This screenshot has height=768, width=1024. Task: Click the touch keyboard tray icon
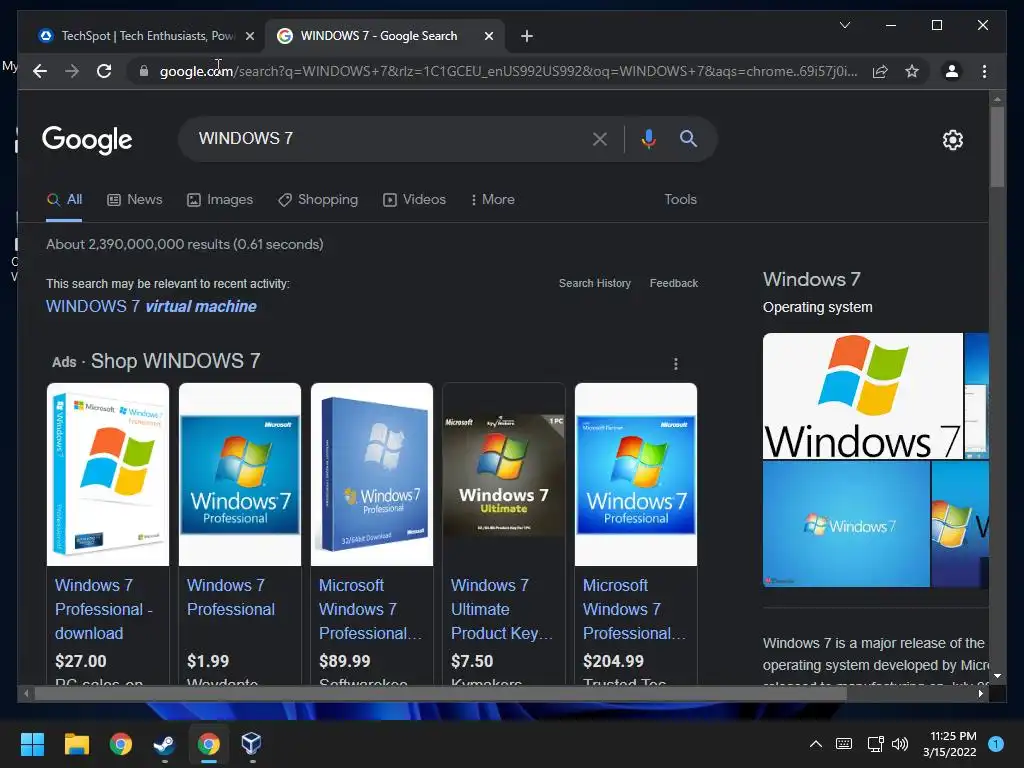click(x=844, y=744)
